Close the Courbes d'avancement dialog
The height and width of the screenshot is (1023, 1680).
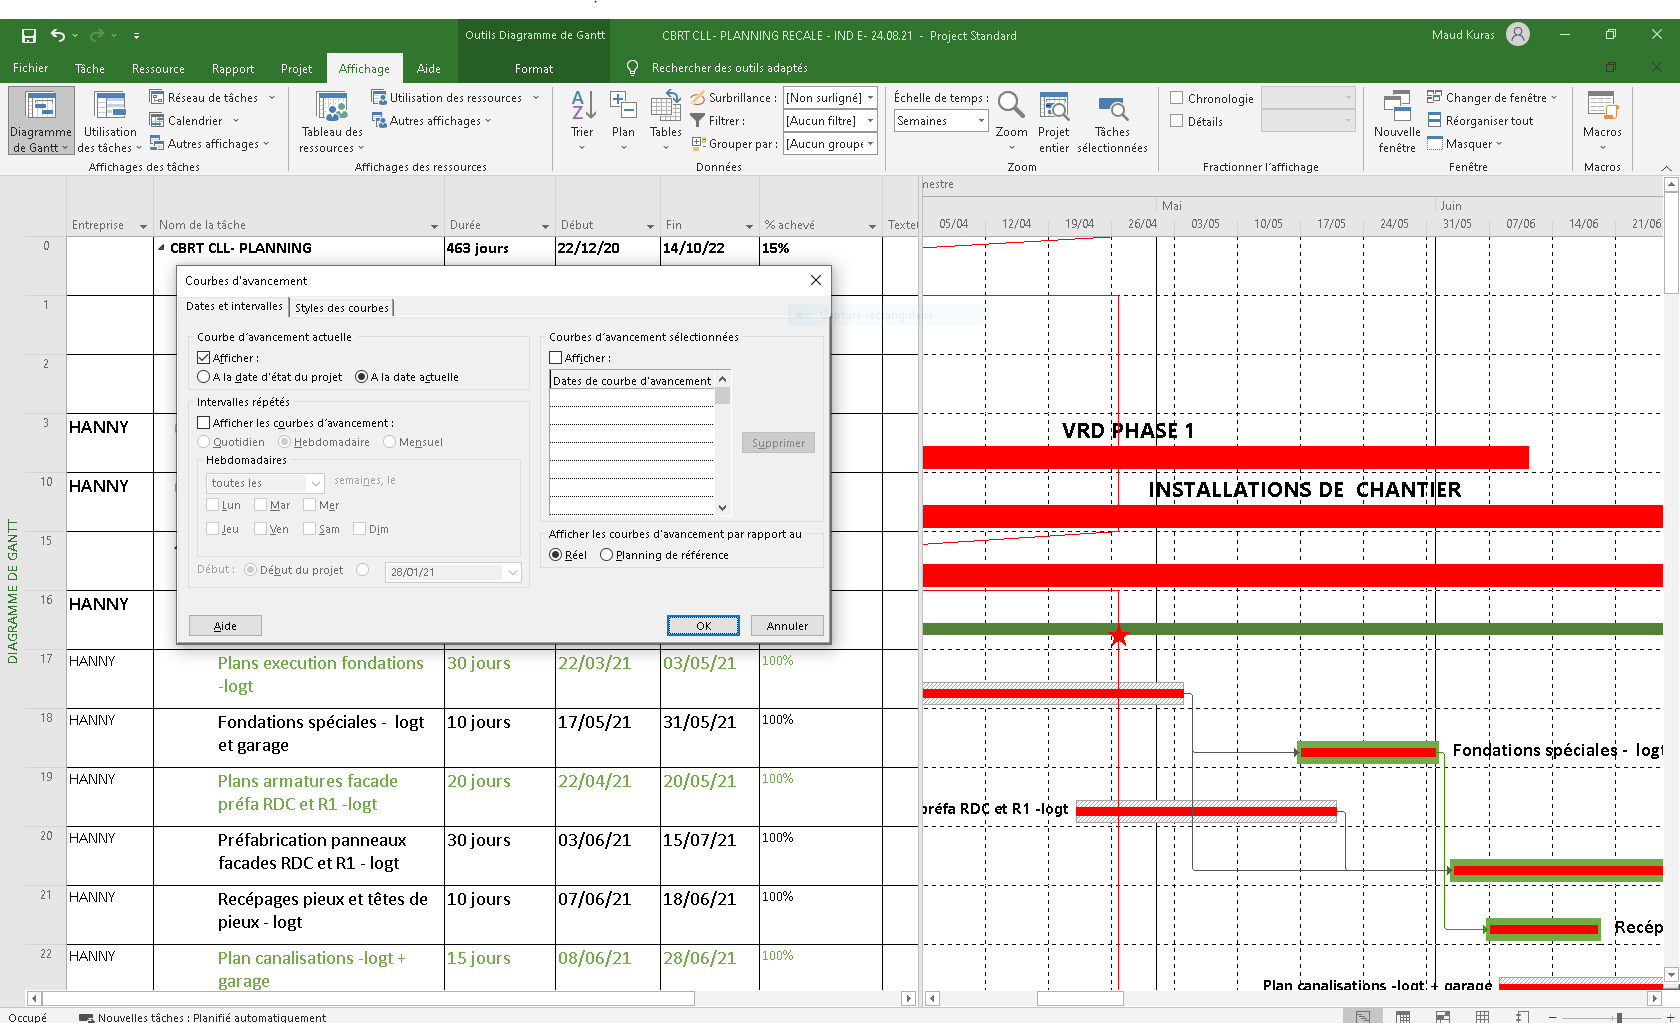click(x=816, y=281)
